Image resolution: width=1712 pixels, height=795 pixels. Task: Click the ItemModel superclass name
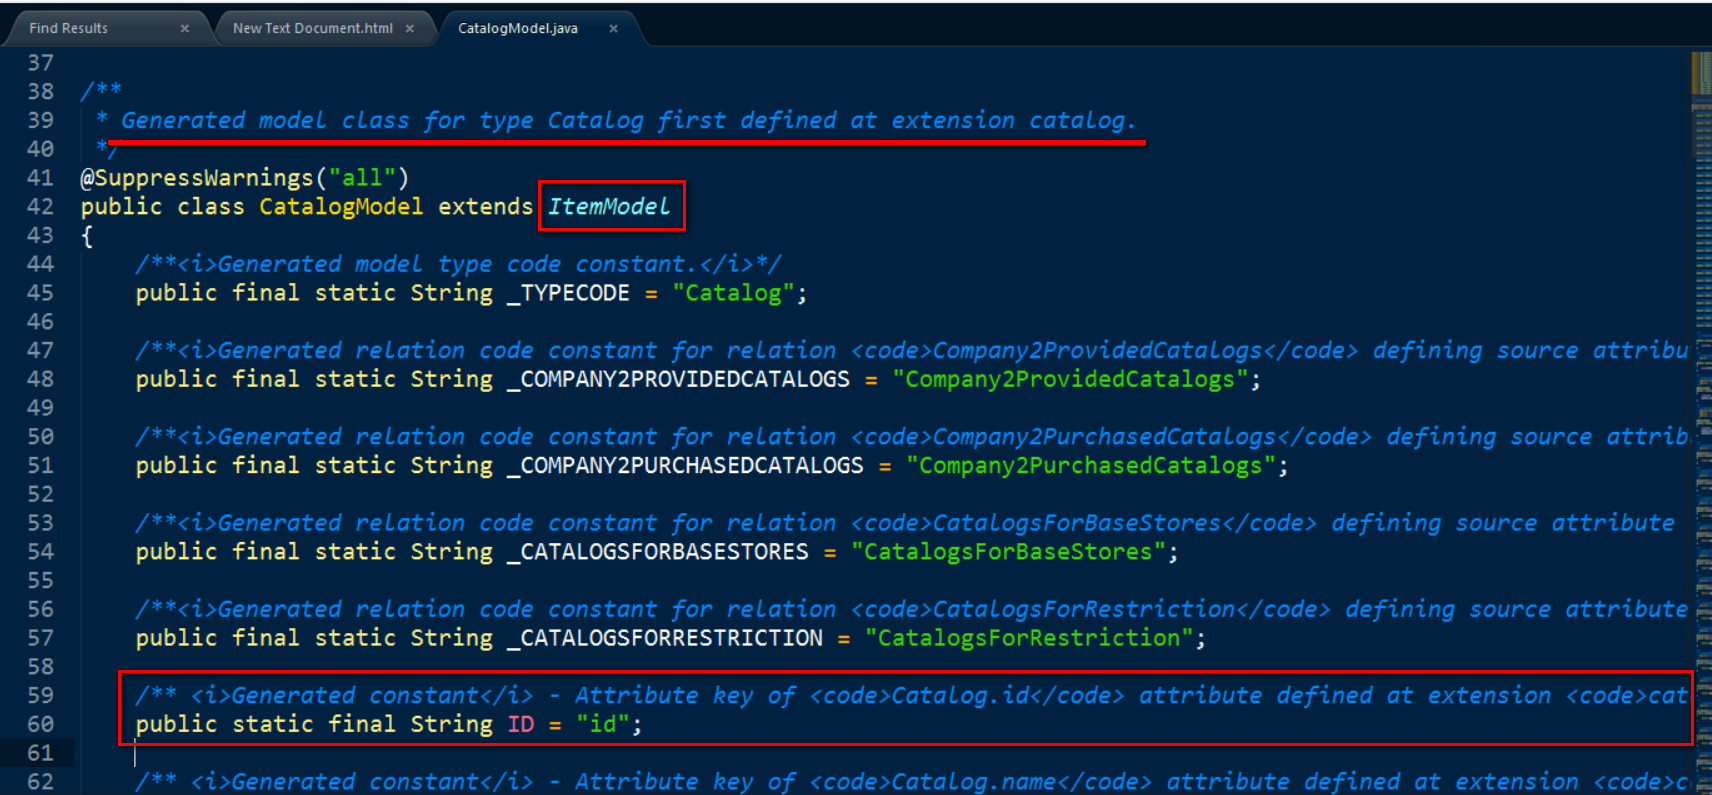pos(609,207)
